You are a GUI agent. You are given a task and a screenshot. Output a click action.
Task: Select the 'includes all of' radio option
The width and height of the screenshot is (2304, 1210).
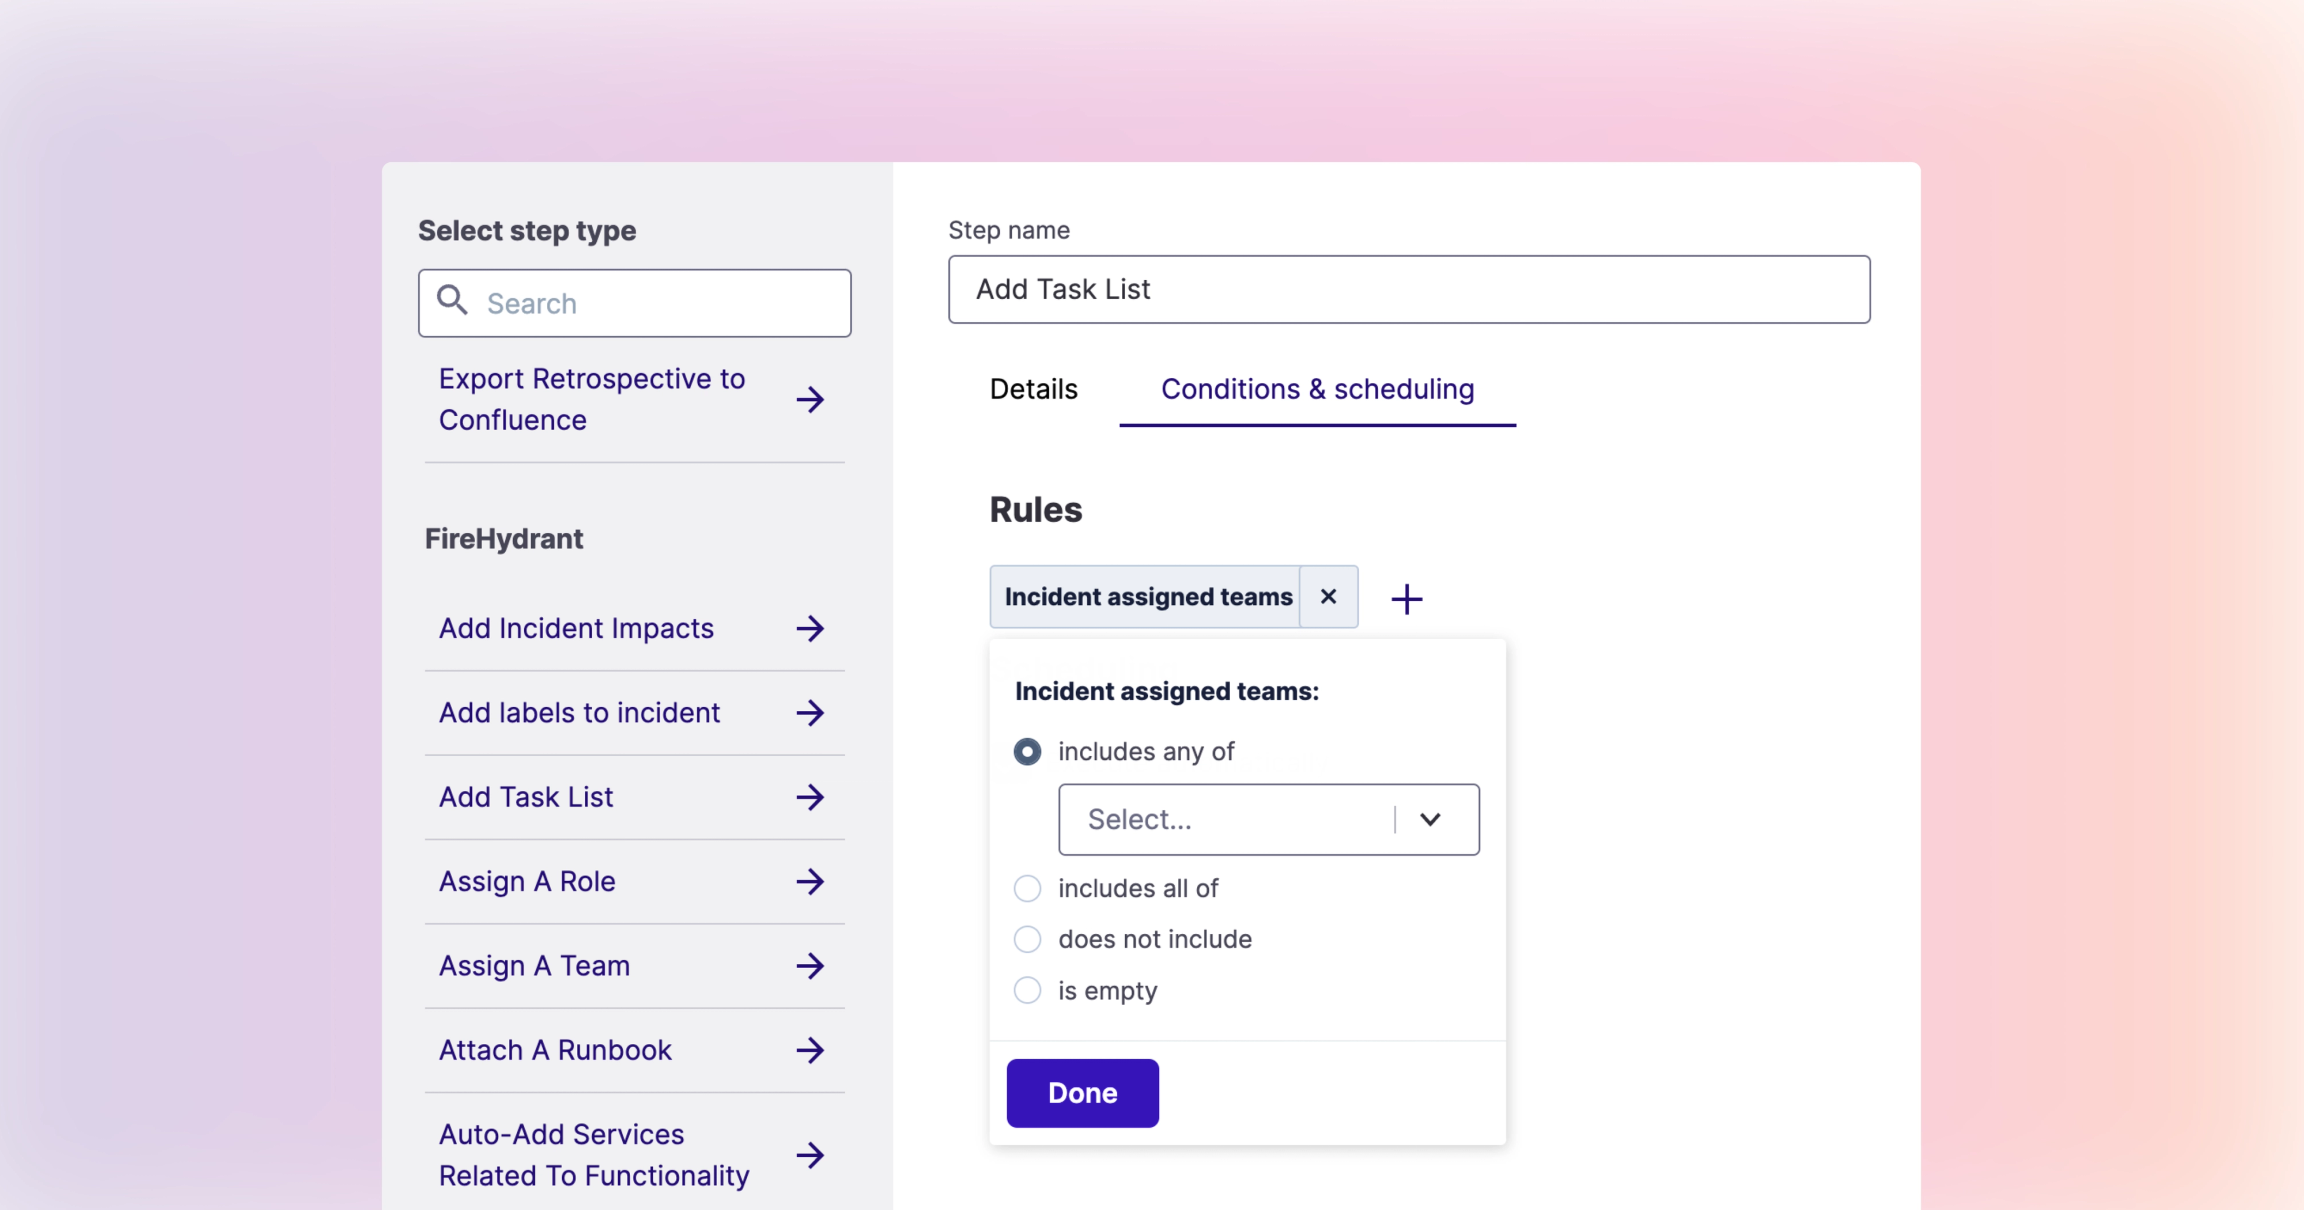[x=1027, y=888]
